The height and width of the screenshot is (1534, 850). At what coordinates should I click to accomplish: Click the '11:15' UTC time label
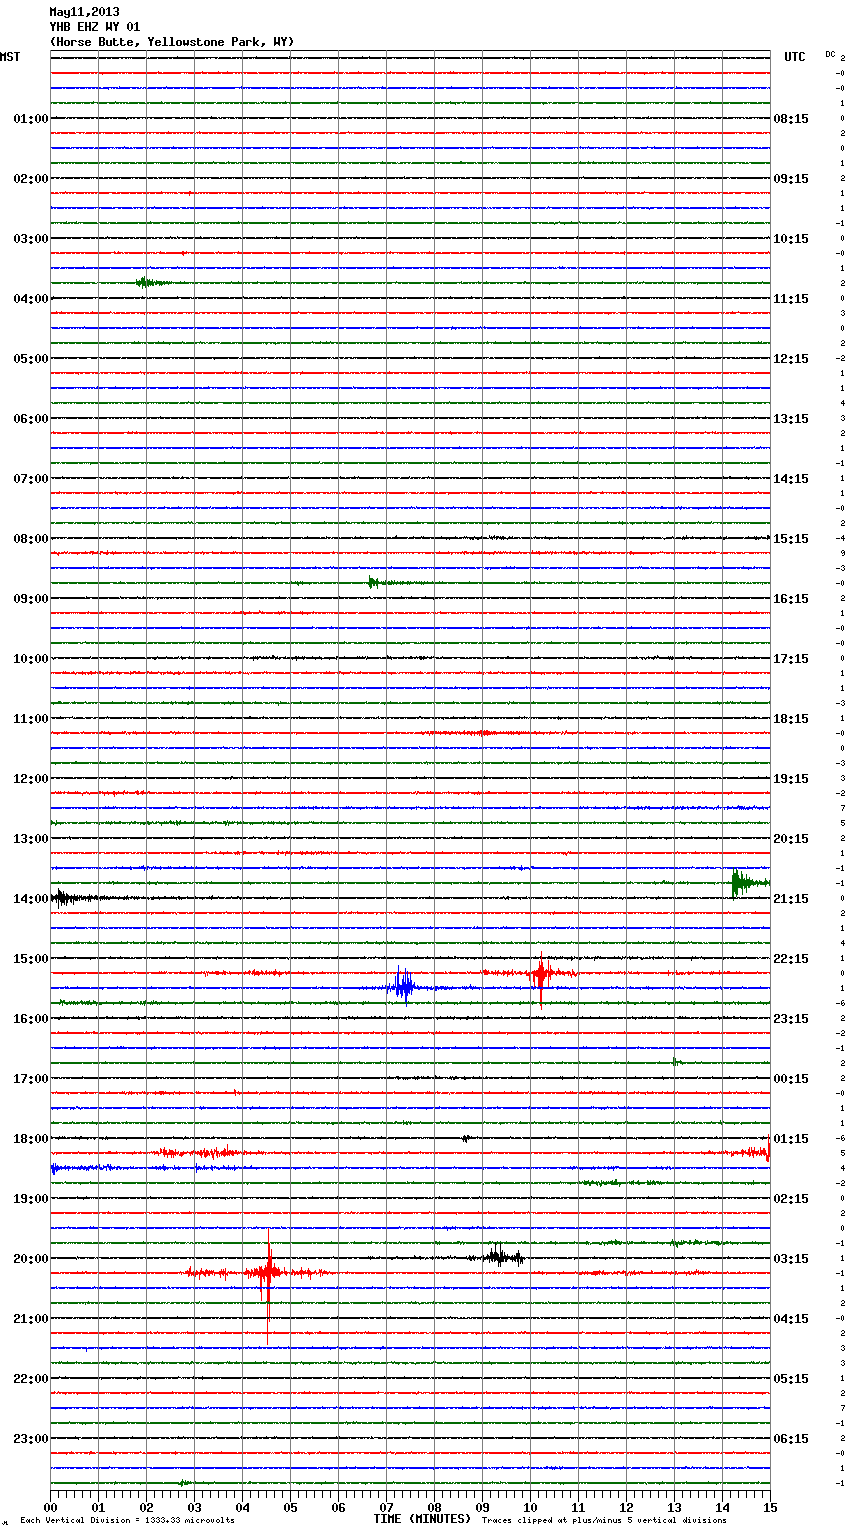pyautogui.click(x=791, y=299)
